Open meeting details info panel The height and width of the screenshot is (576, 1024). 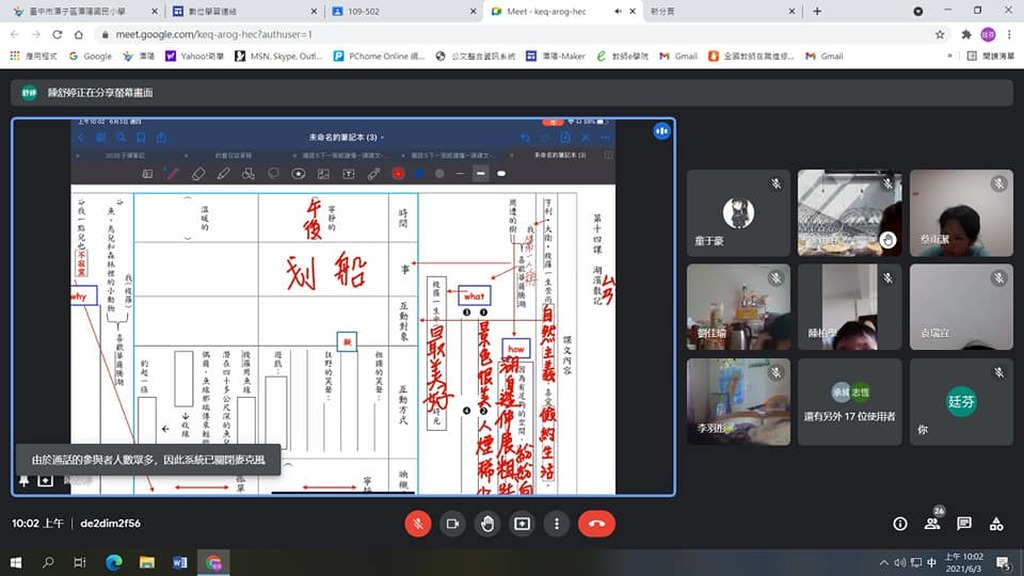[900, 524]
